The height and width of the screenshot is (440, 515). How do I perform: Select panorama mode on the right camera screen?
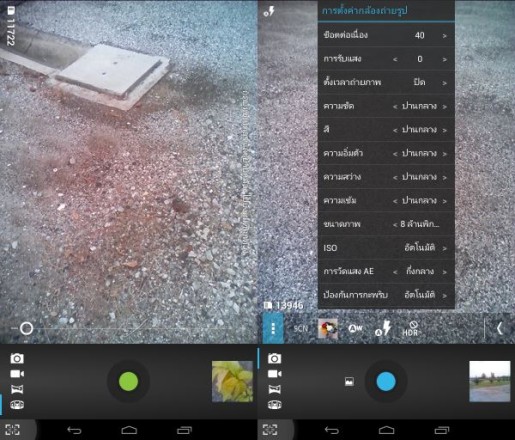274,389
